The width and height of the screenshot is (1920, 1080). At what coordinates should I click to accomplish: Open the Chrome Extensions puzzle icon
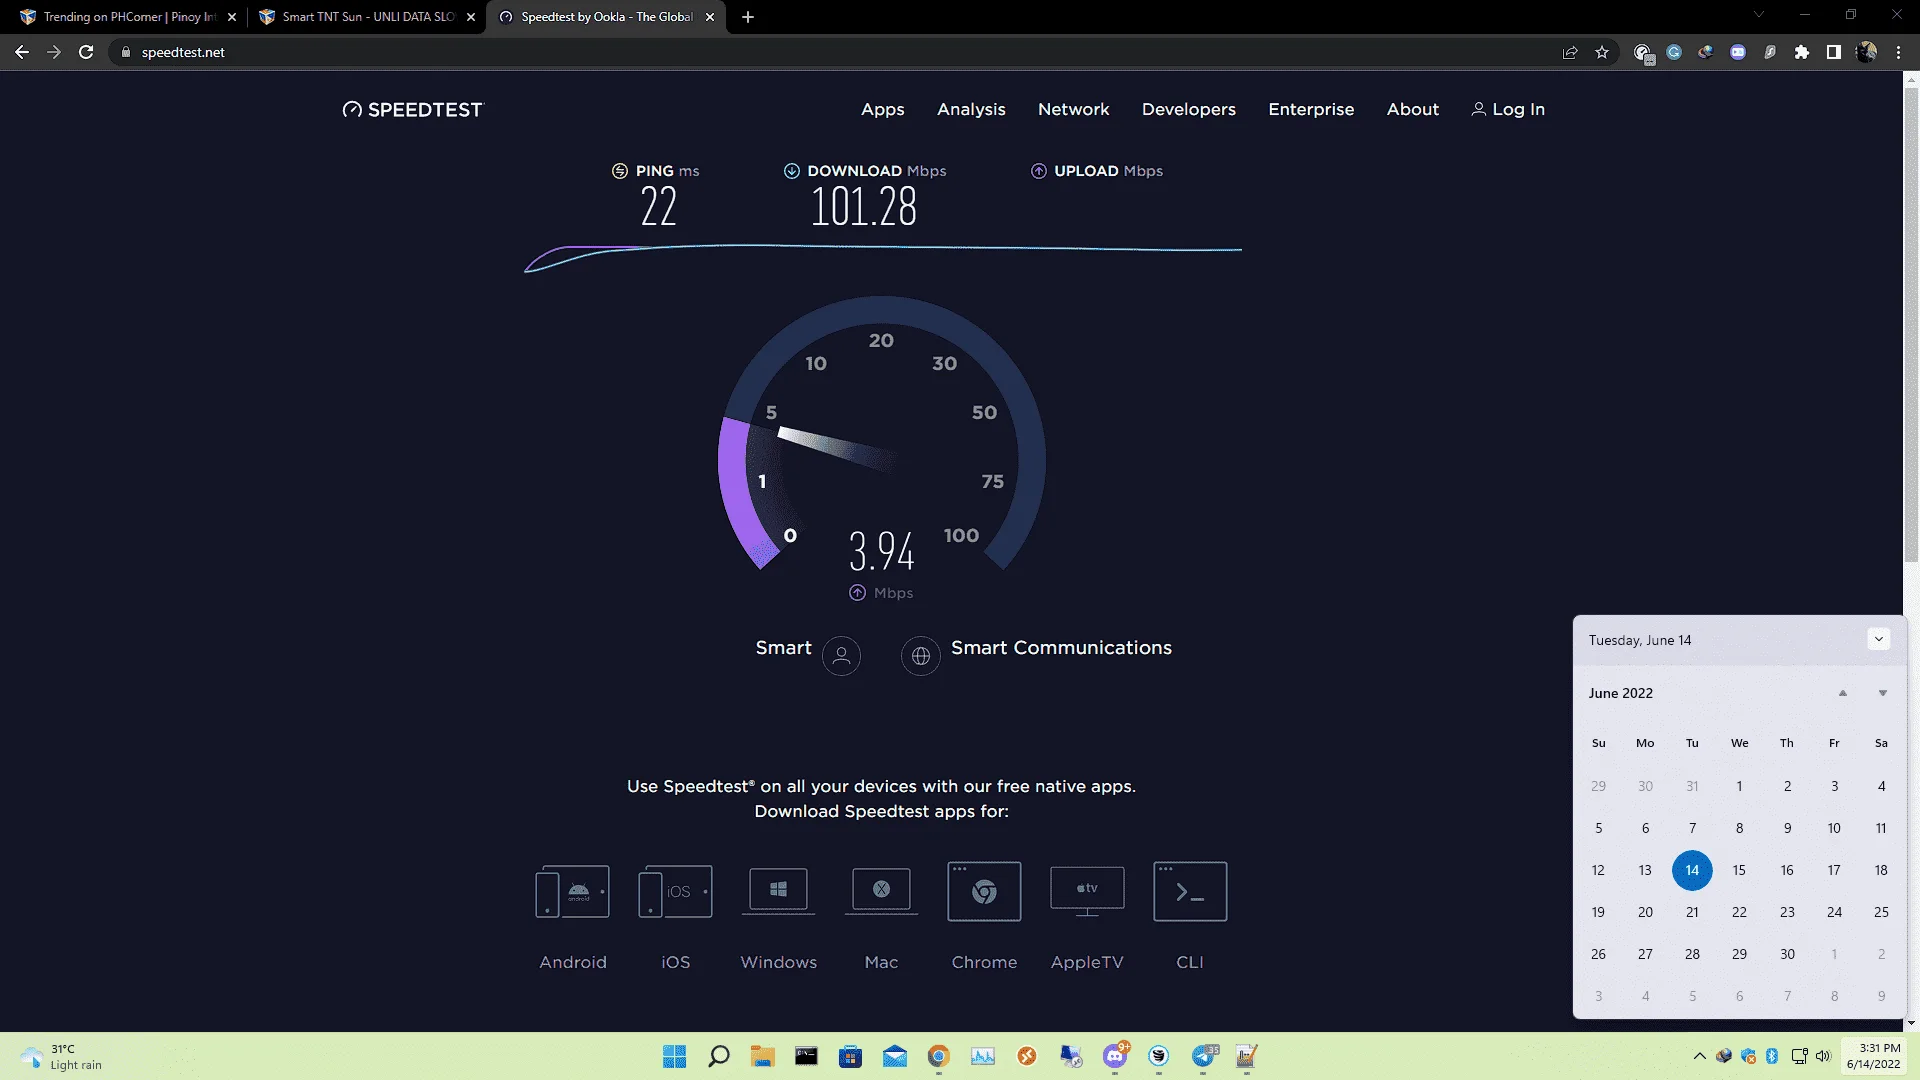pos(1802,52)
